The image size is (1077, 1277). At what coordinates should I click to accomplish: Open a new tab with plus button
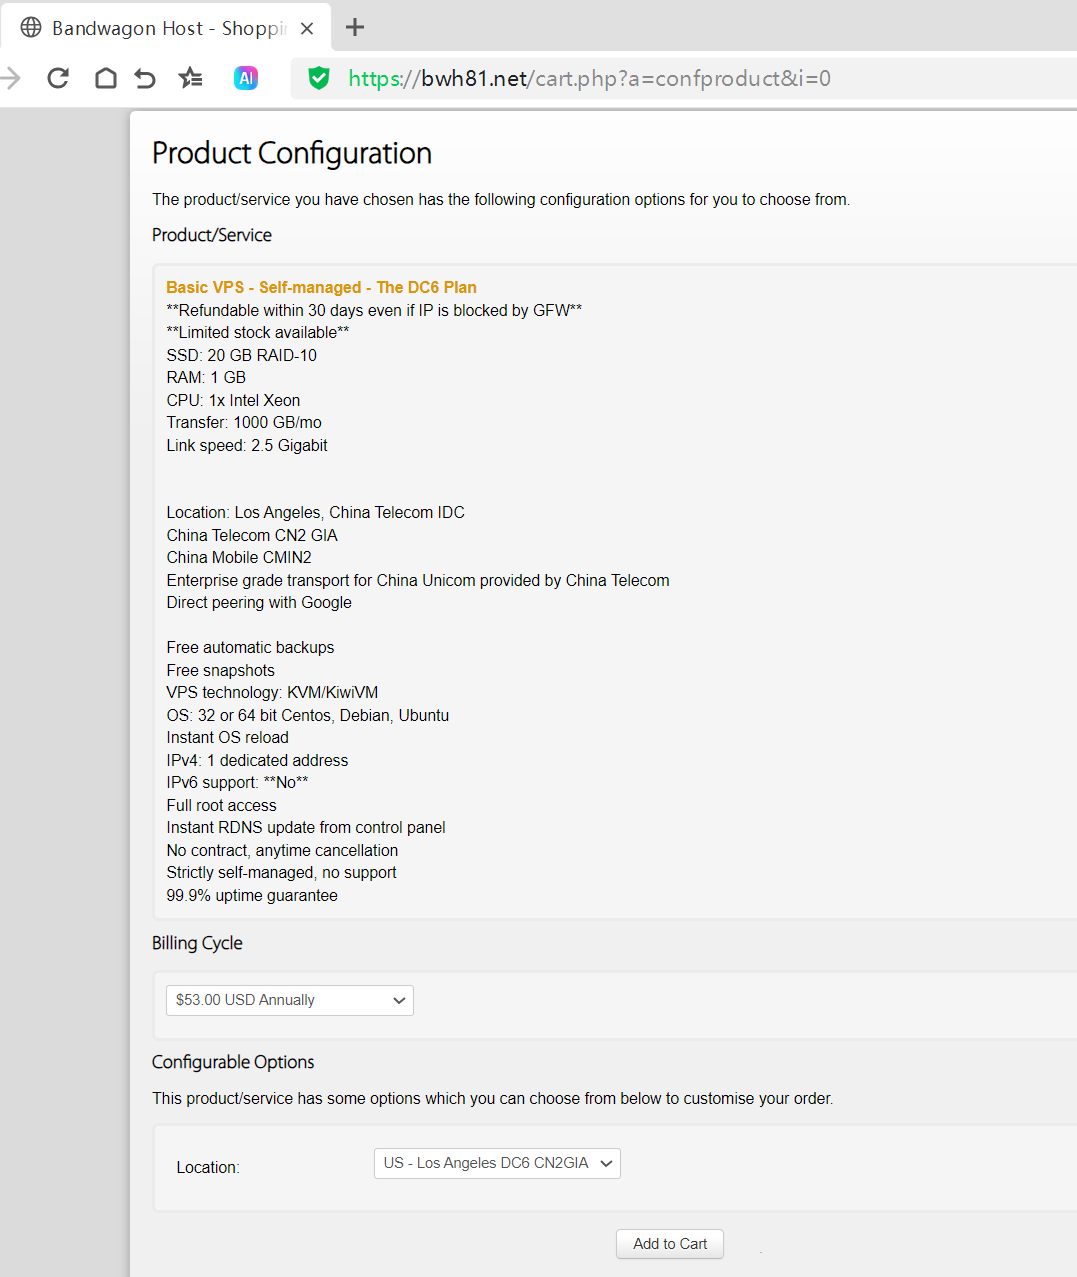pyautogui.click(x=355, y=27)
